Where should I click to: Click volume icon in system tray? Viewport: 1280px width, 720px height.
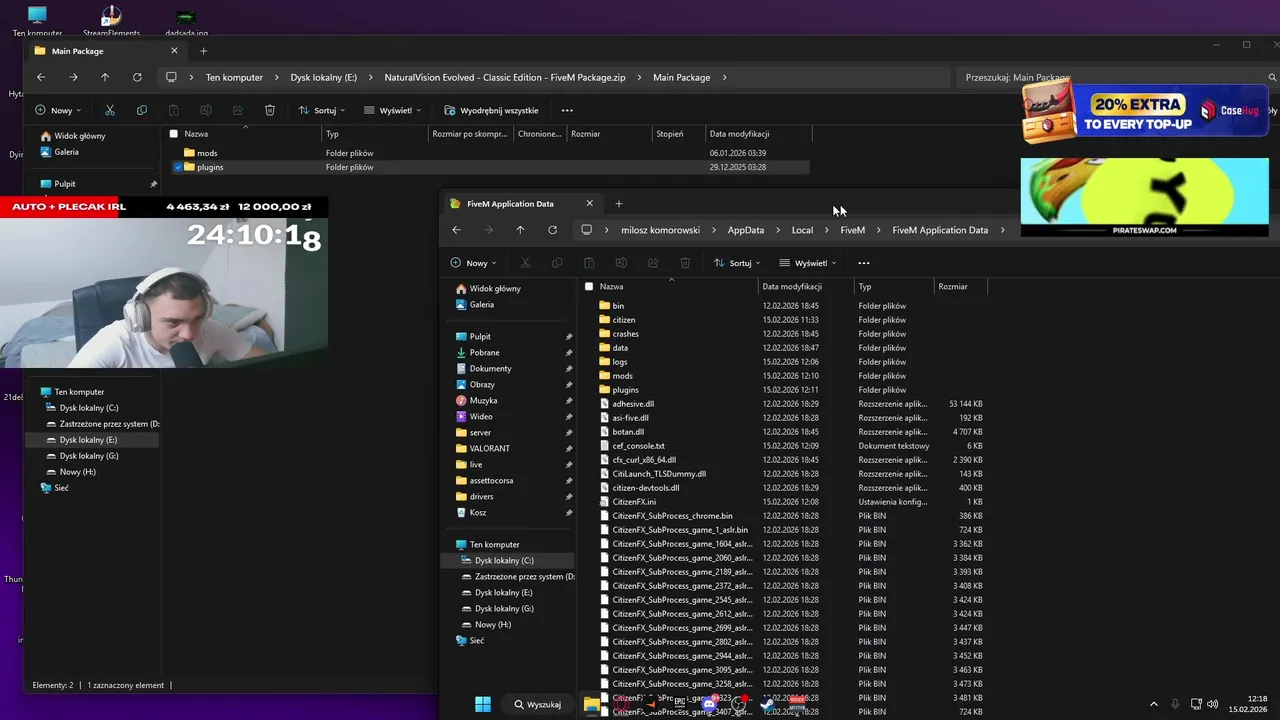pos(1215,704)
